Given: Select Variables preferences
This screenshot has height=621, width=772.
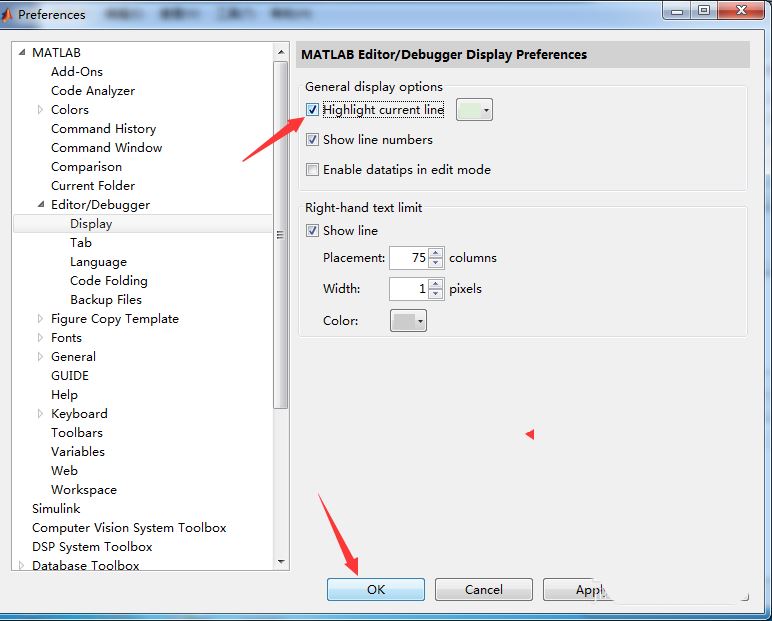Looking at the screenshot, I should (x=78, y=452).
